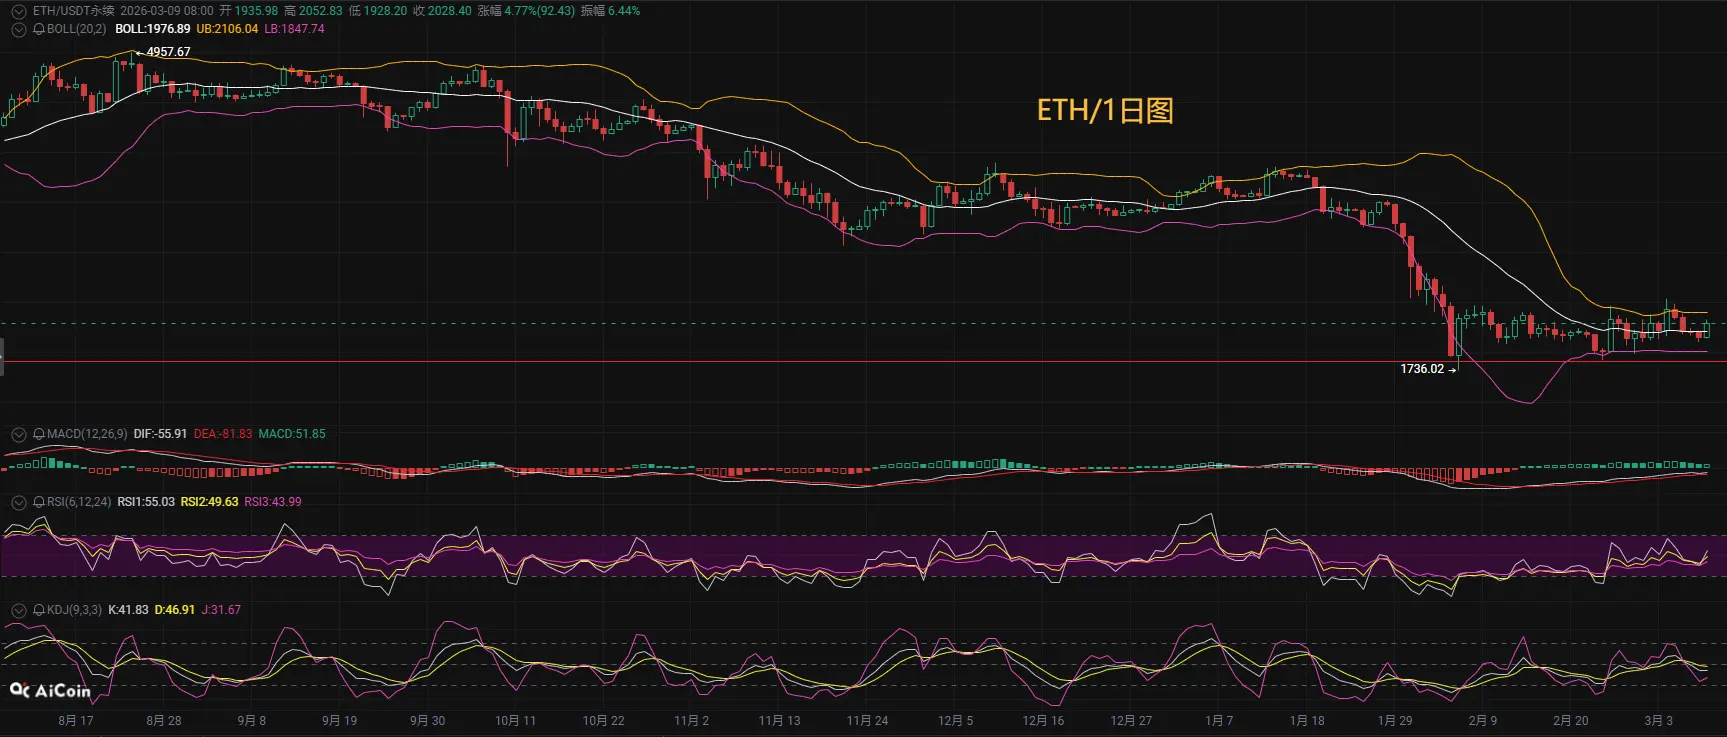
Task: Open the RSI(6,12,24) indicator settings label
Action: click(79, 502)
